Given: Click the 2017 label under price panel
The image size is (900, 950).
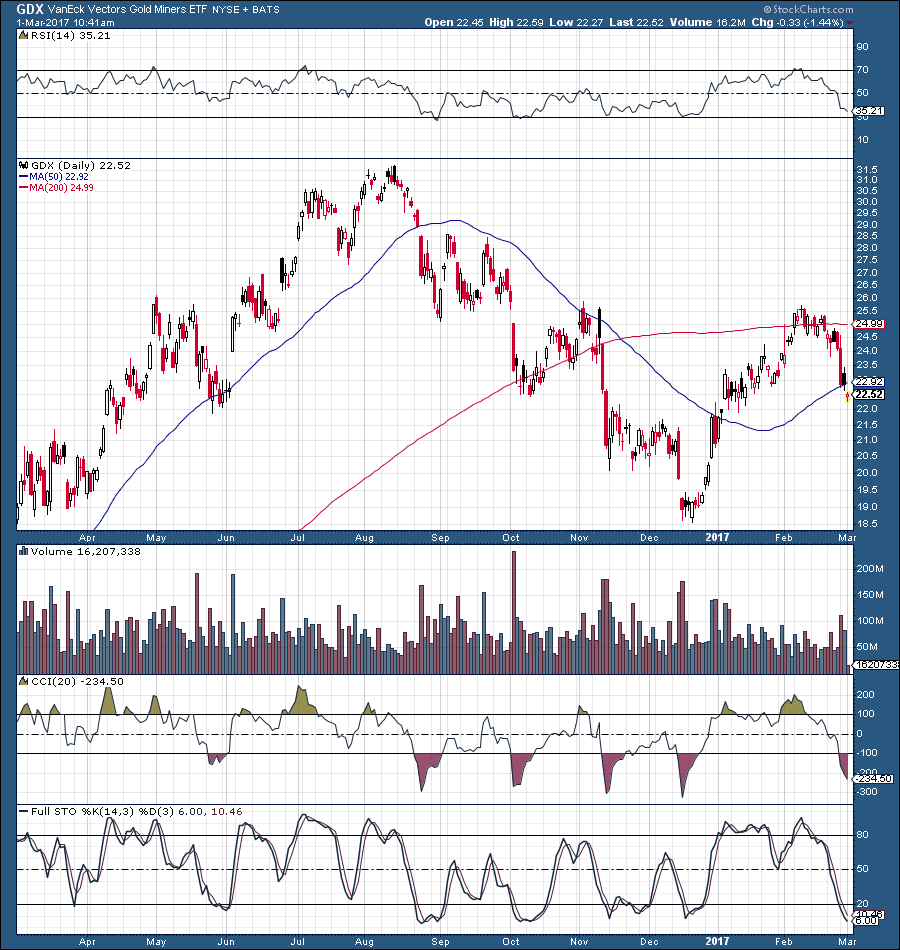Looking at the screenshot, I should (x=717, y=537).
